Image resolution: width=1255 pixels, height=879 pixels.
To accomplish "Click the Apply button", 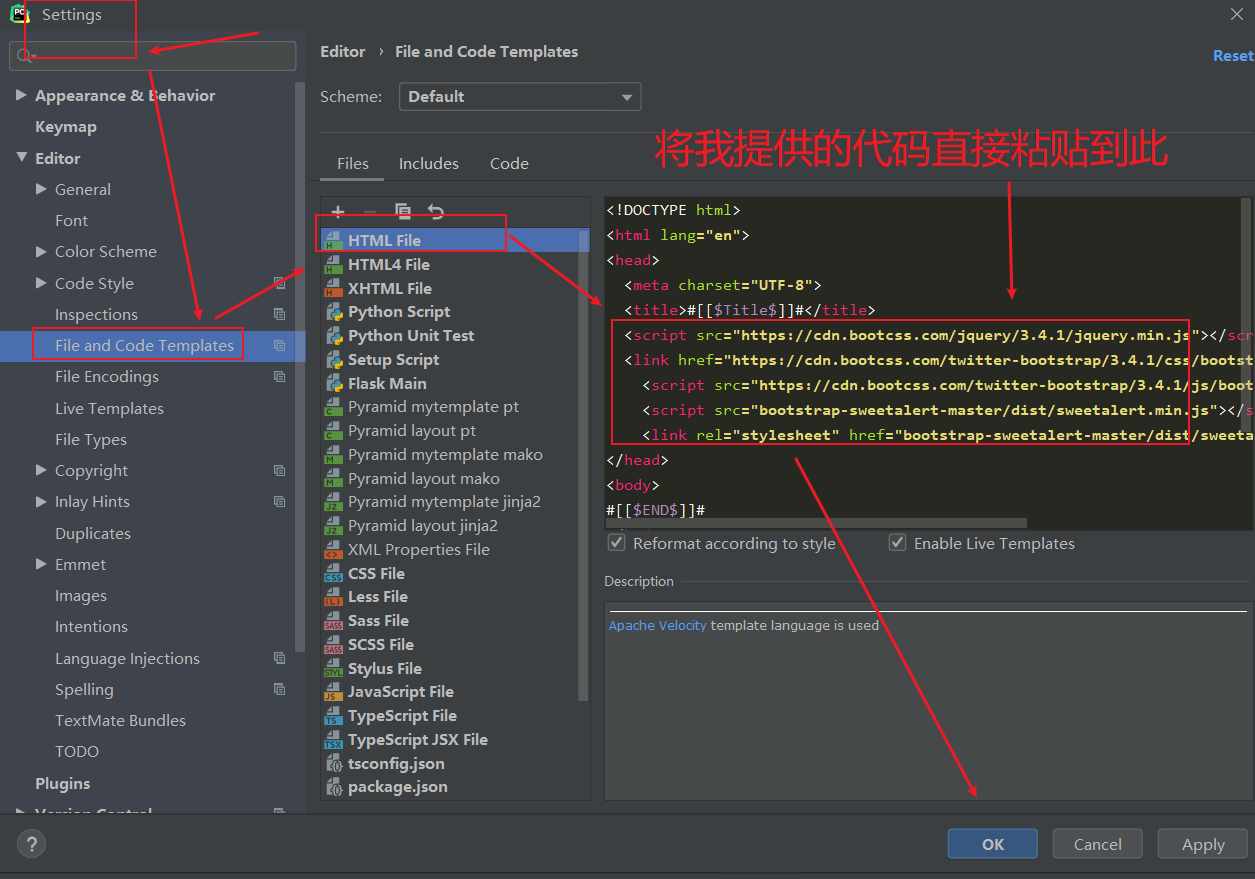I will 1203,844.
